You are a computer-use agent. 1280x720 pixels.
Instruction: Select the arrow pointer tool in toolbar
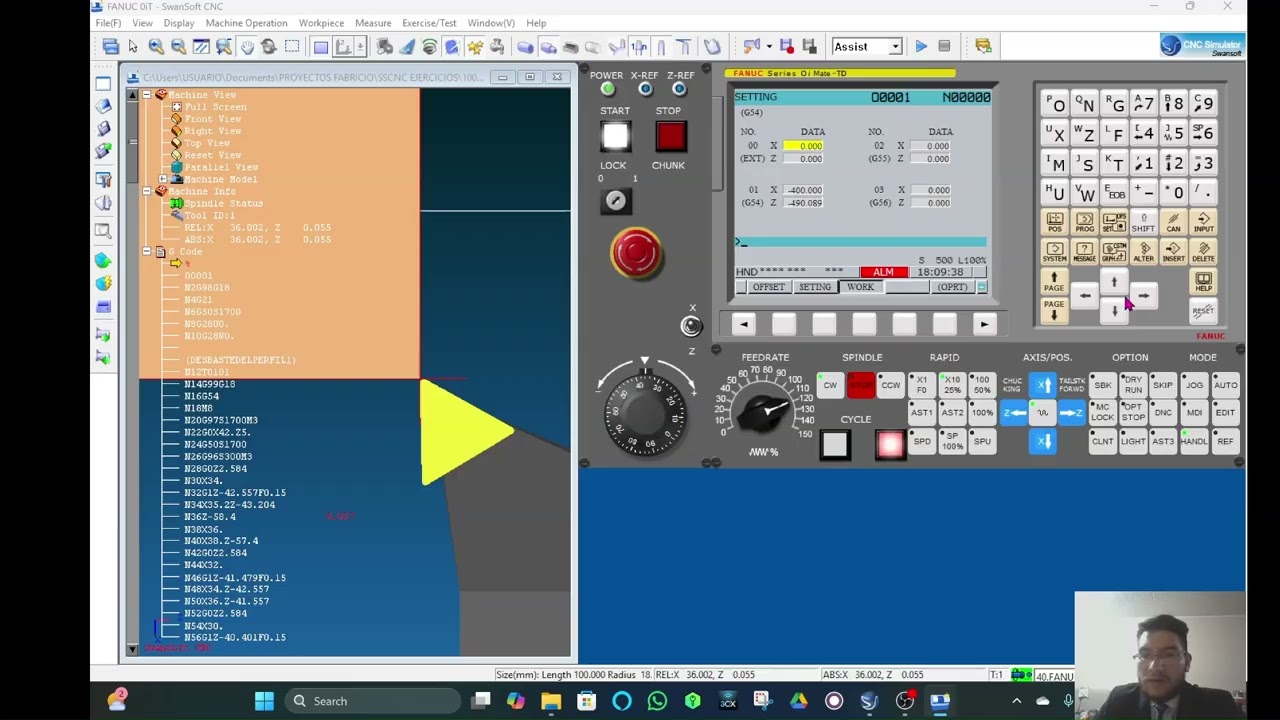133,47
